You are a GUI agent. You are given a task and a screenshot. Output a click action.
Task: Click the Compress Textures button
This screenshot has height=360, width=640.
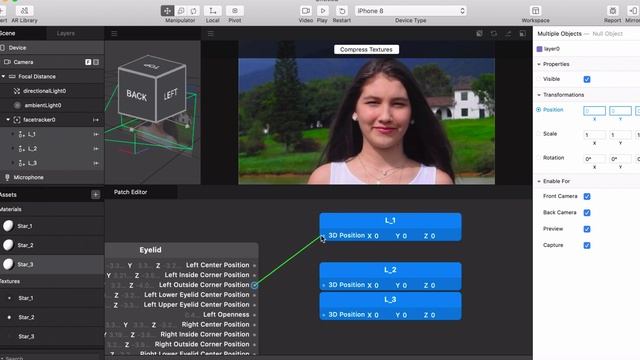point(366,49)
